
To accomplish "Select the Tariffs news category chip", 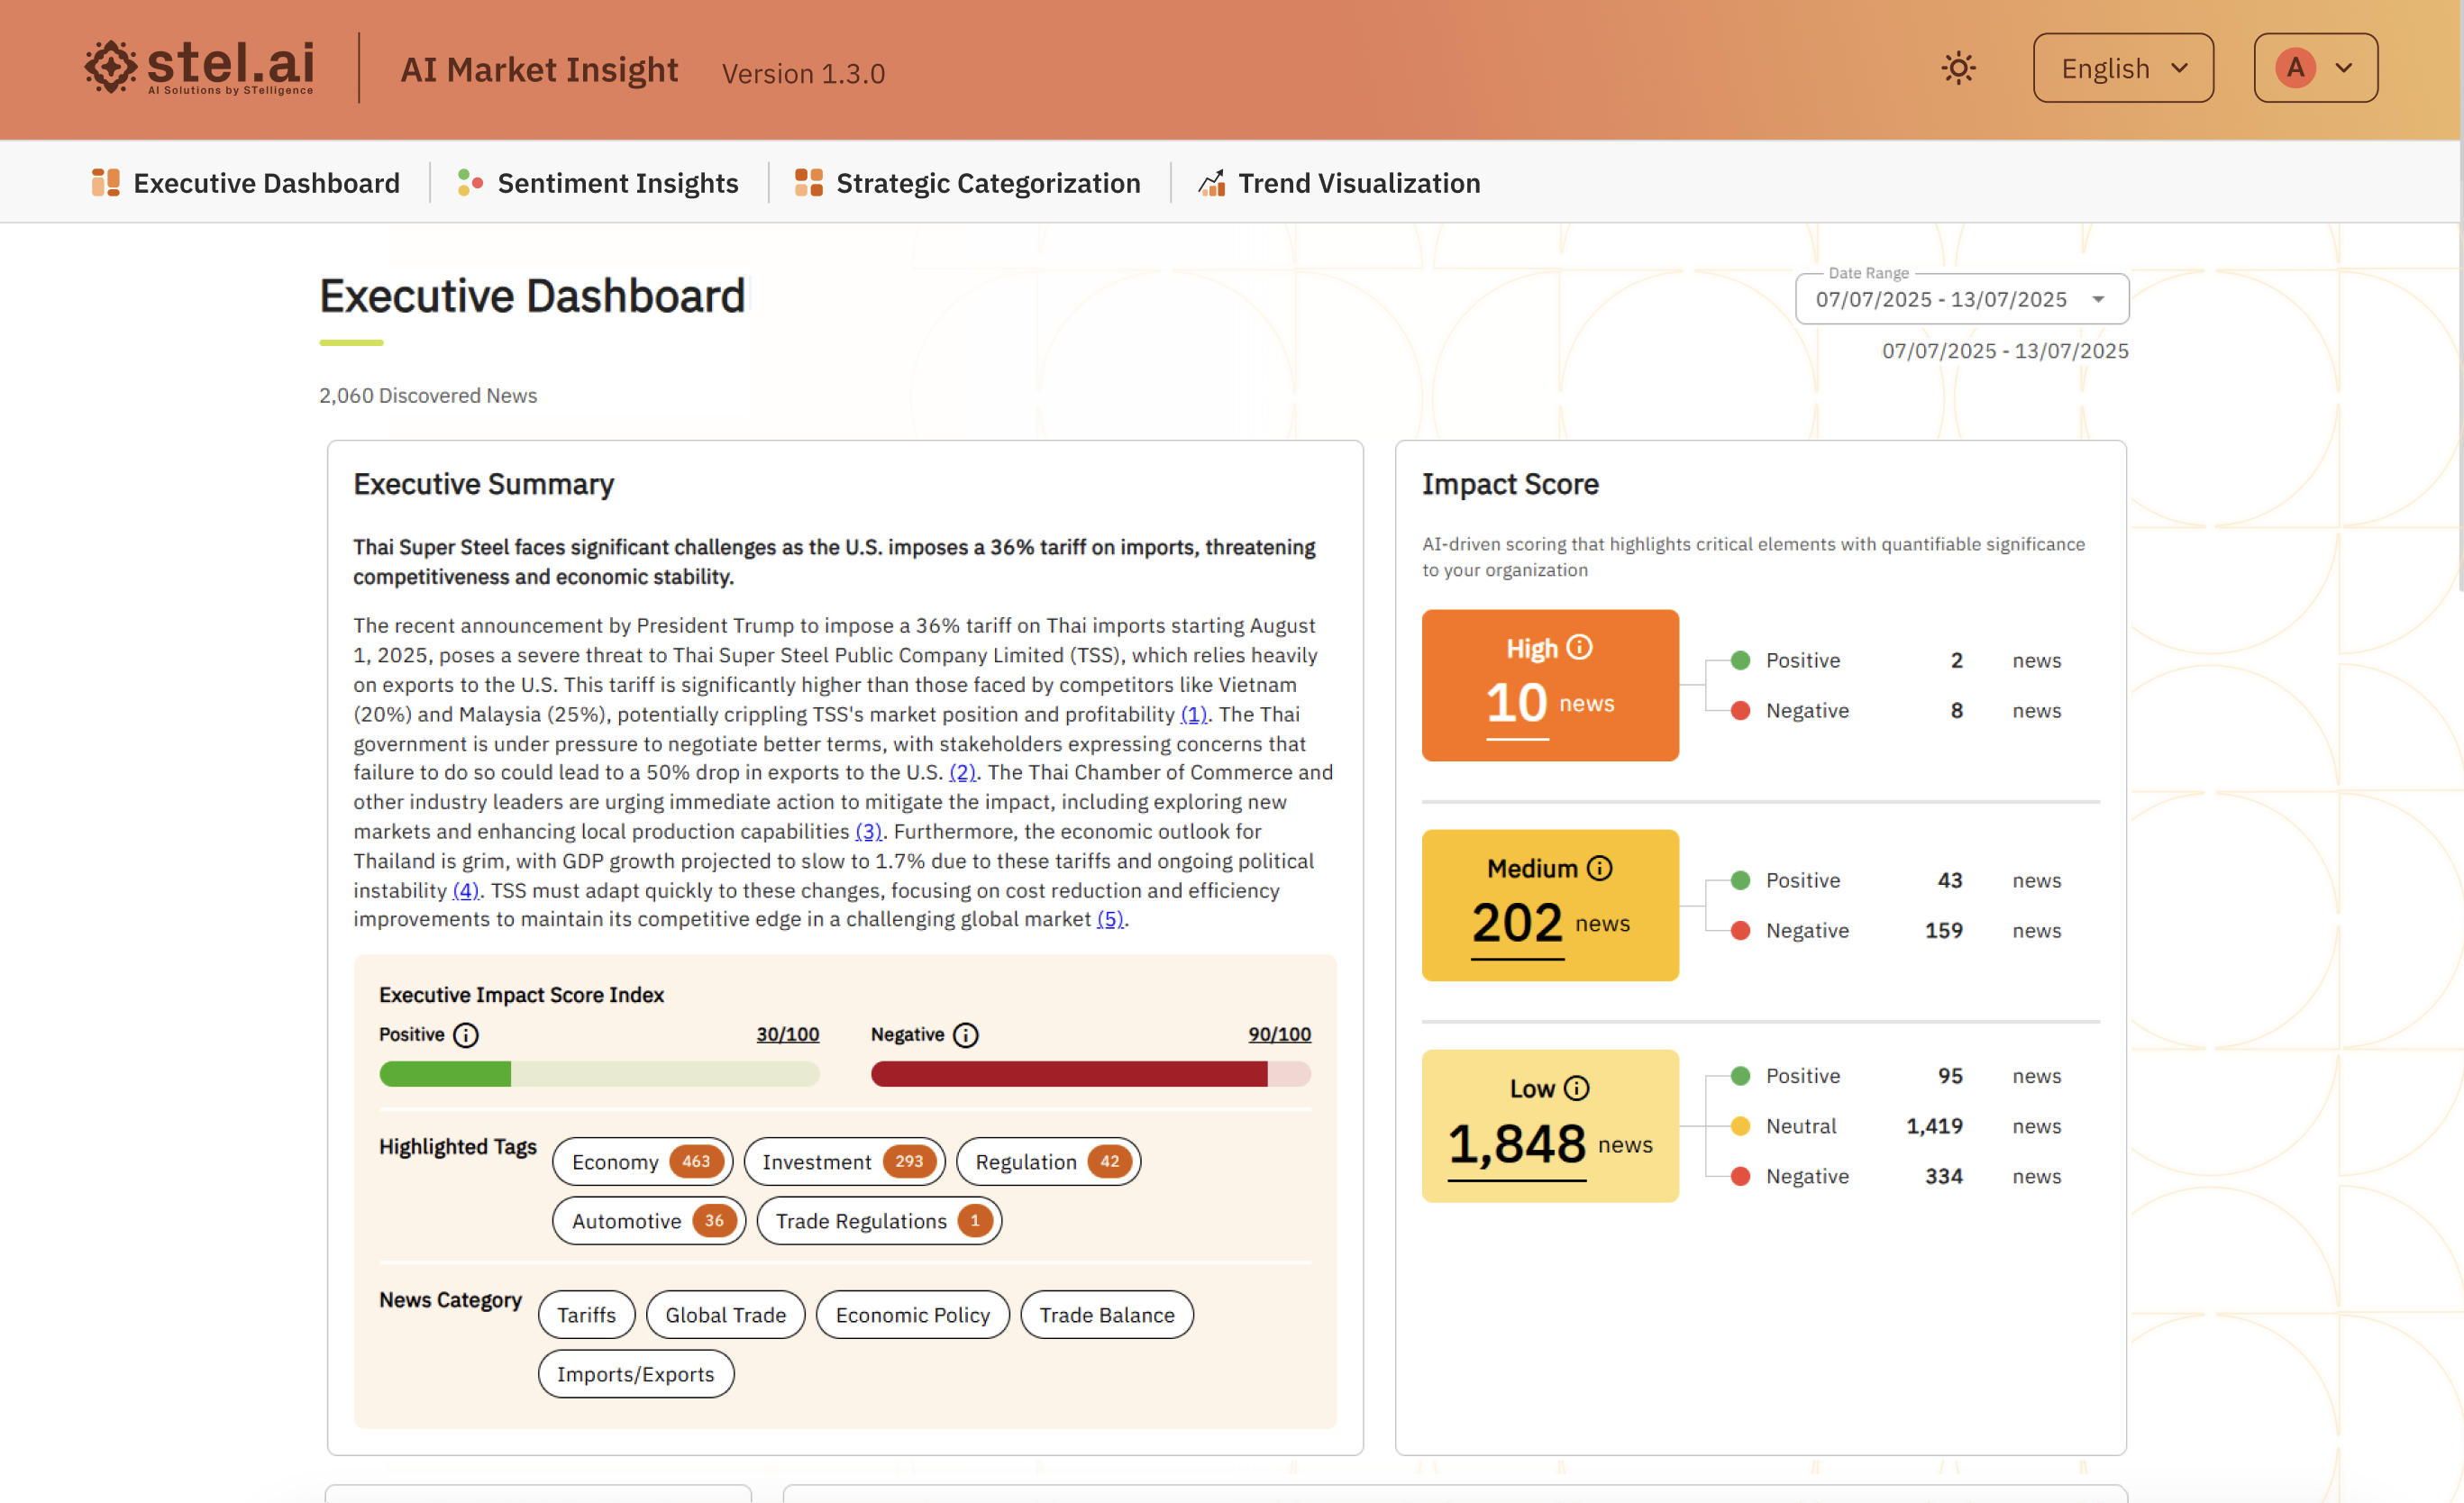I will [586, 1314].
